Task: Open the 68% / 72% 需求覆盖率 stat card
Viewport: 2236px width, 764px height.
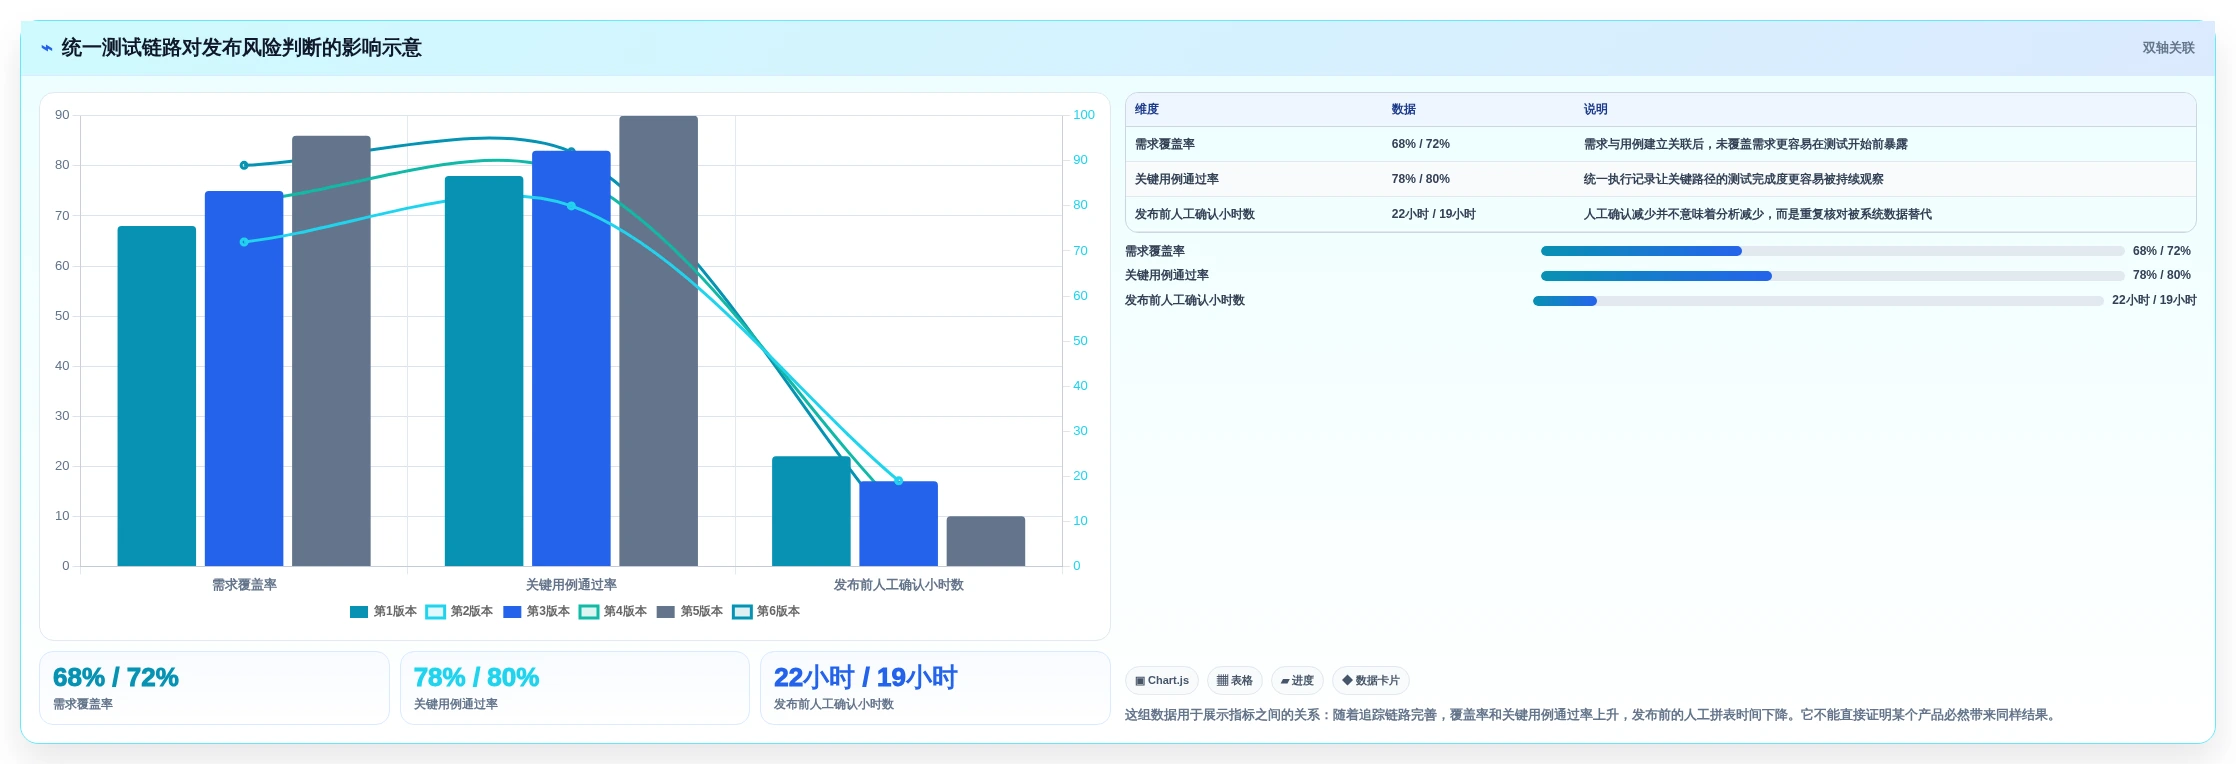Action: [x=214, y=688]
